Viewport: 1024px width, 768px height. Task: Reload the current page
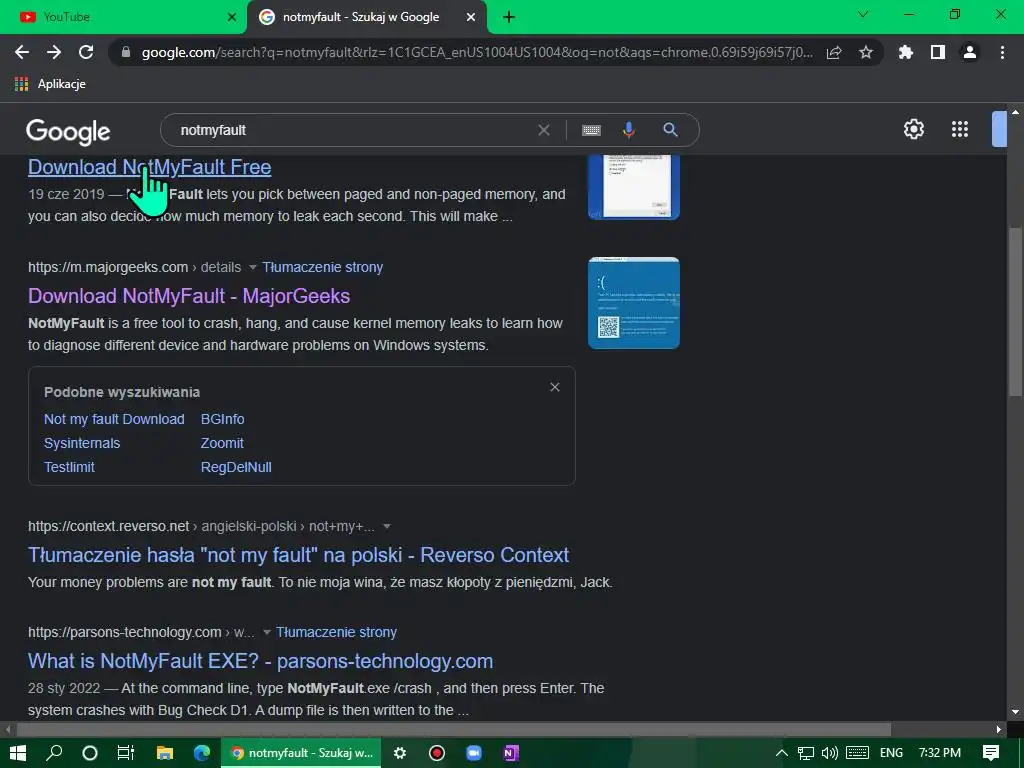pyautogui.click(x=86, y=52)
